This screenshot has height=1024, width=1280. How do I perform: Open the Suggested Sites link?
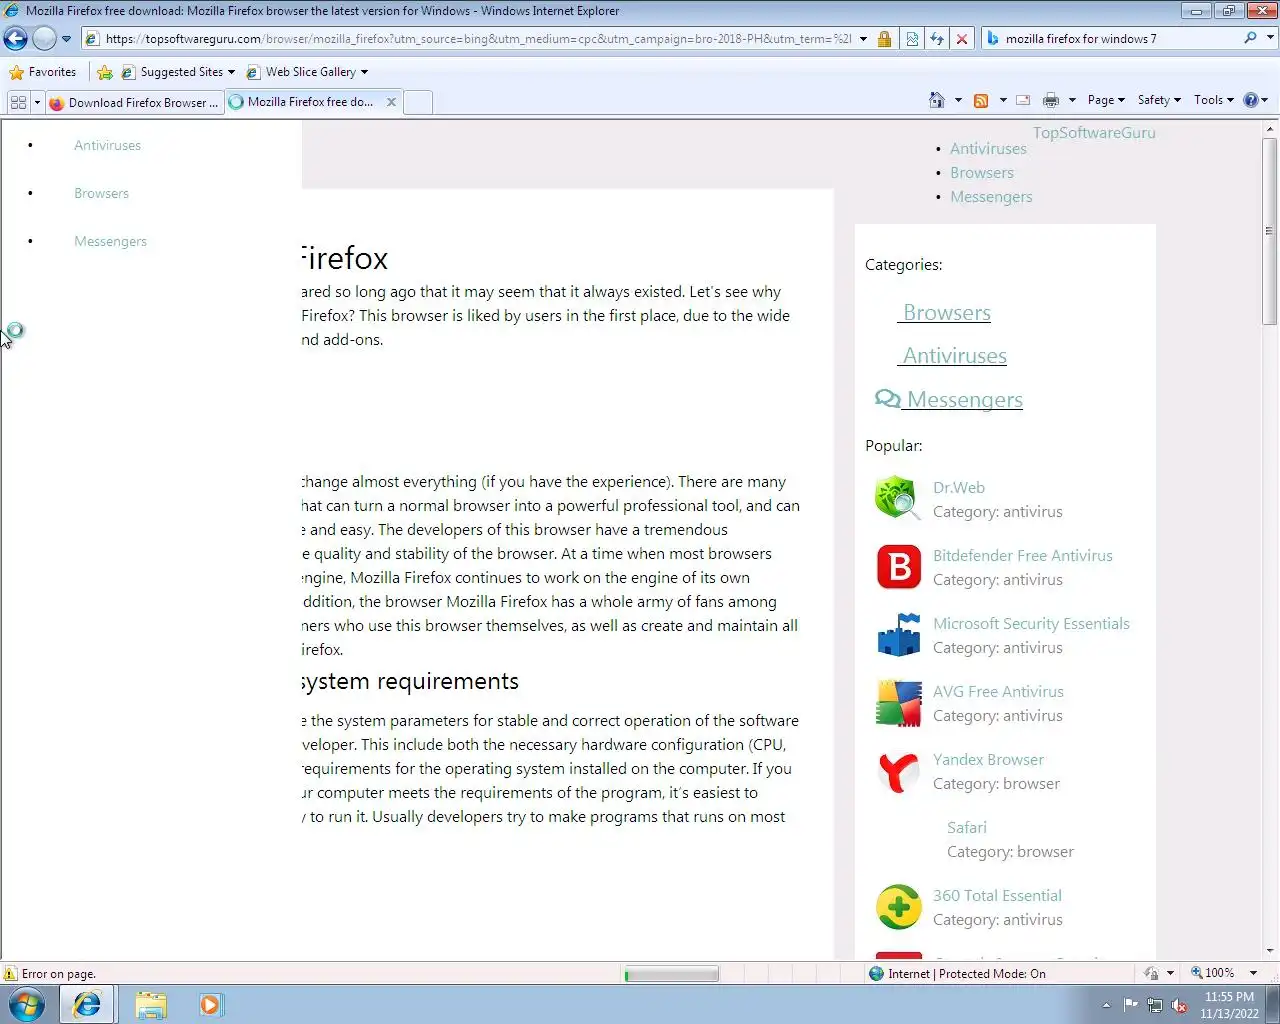(178, 72)
